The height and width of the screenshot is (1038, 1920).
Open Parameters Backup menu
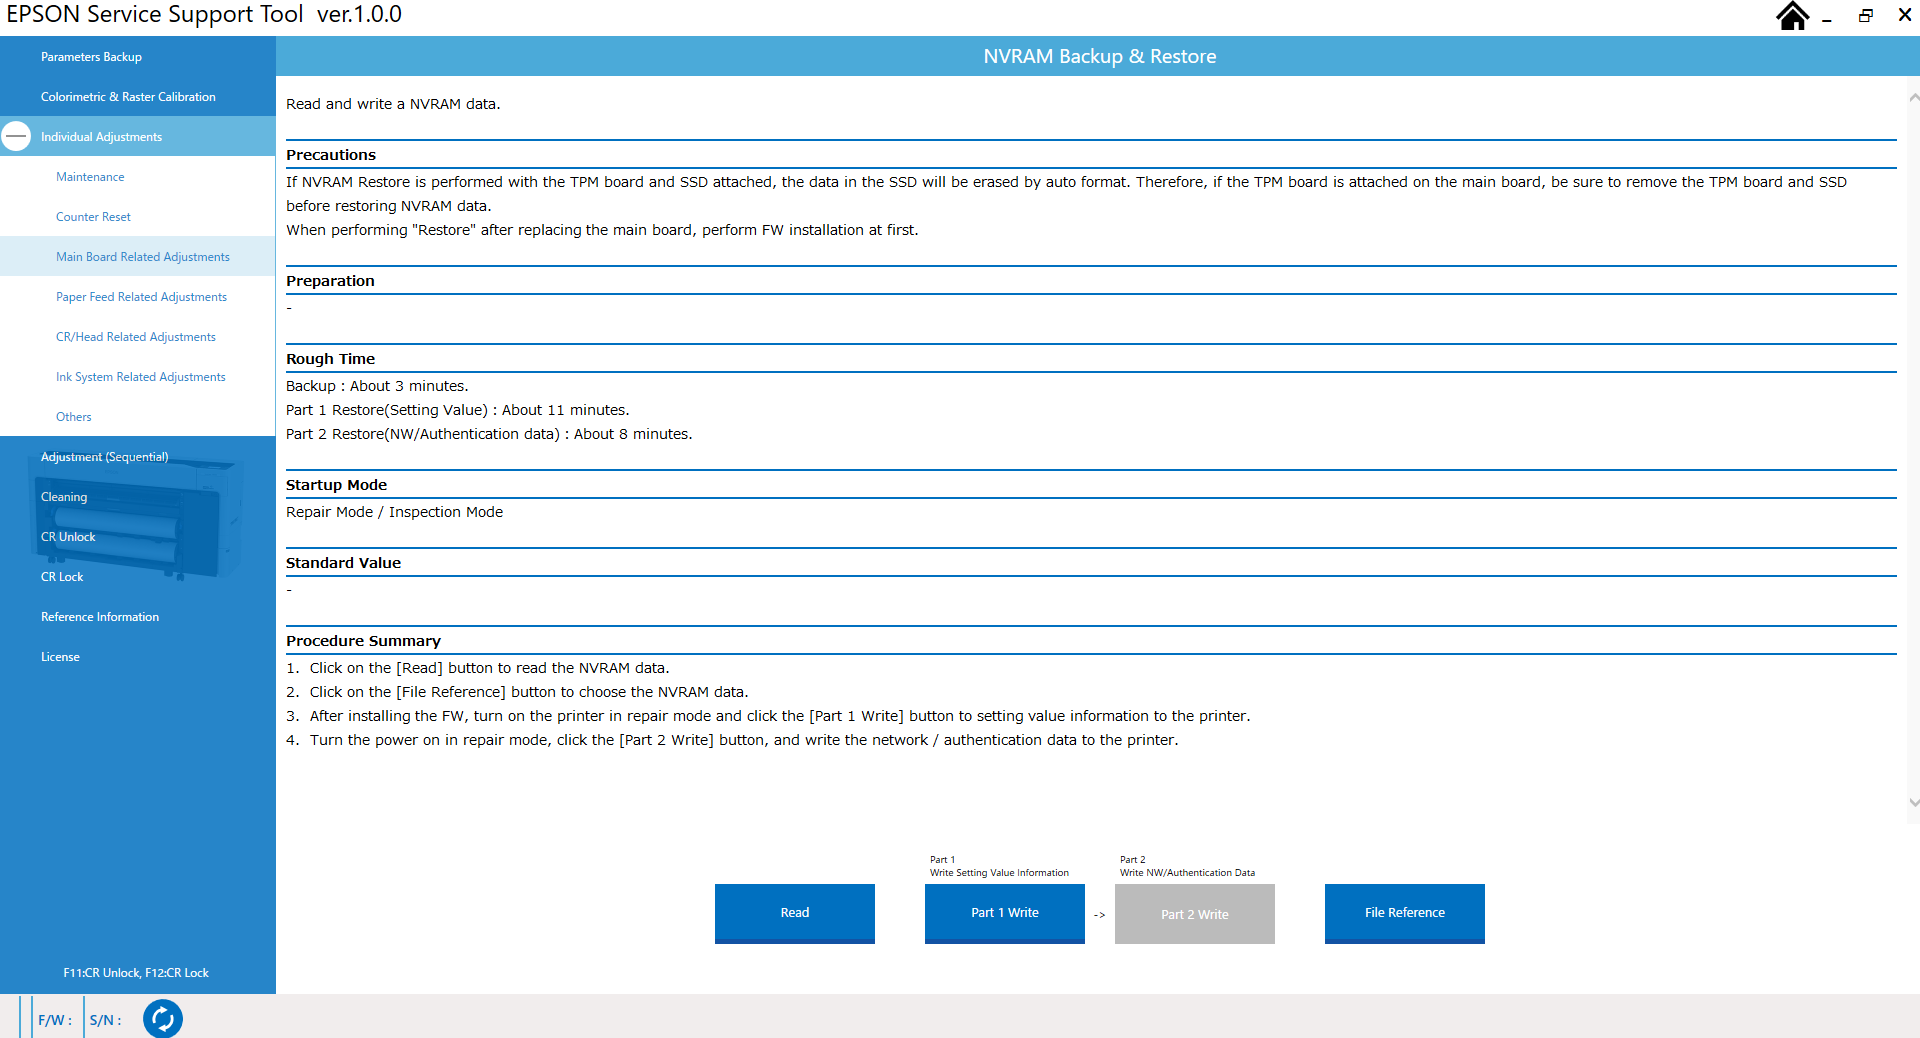click(138, 57)
